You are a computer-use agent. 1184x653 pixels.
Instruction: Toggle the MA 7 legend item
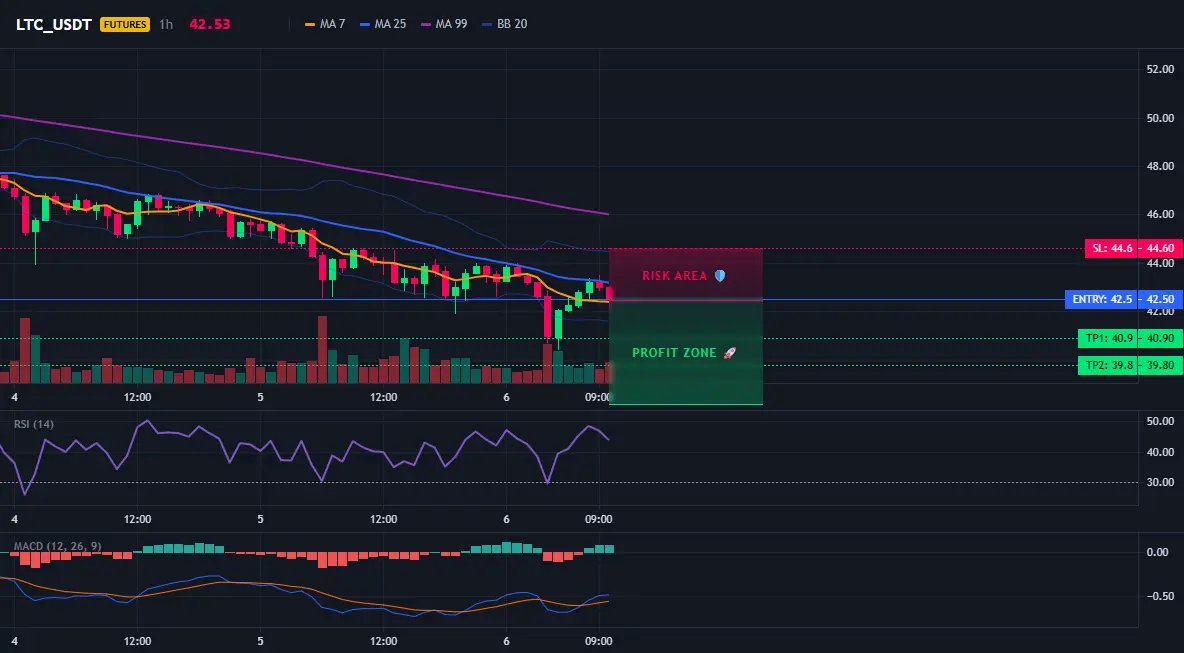[325, 24]
